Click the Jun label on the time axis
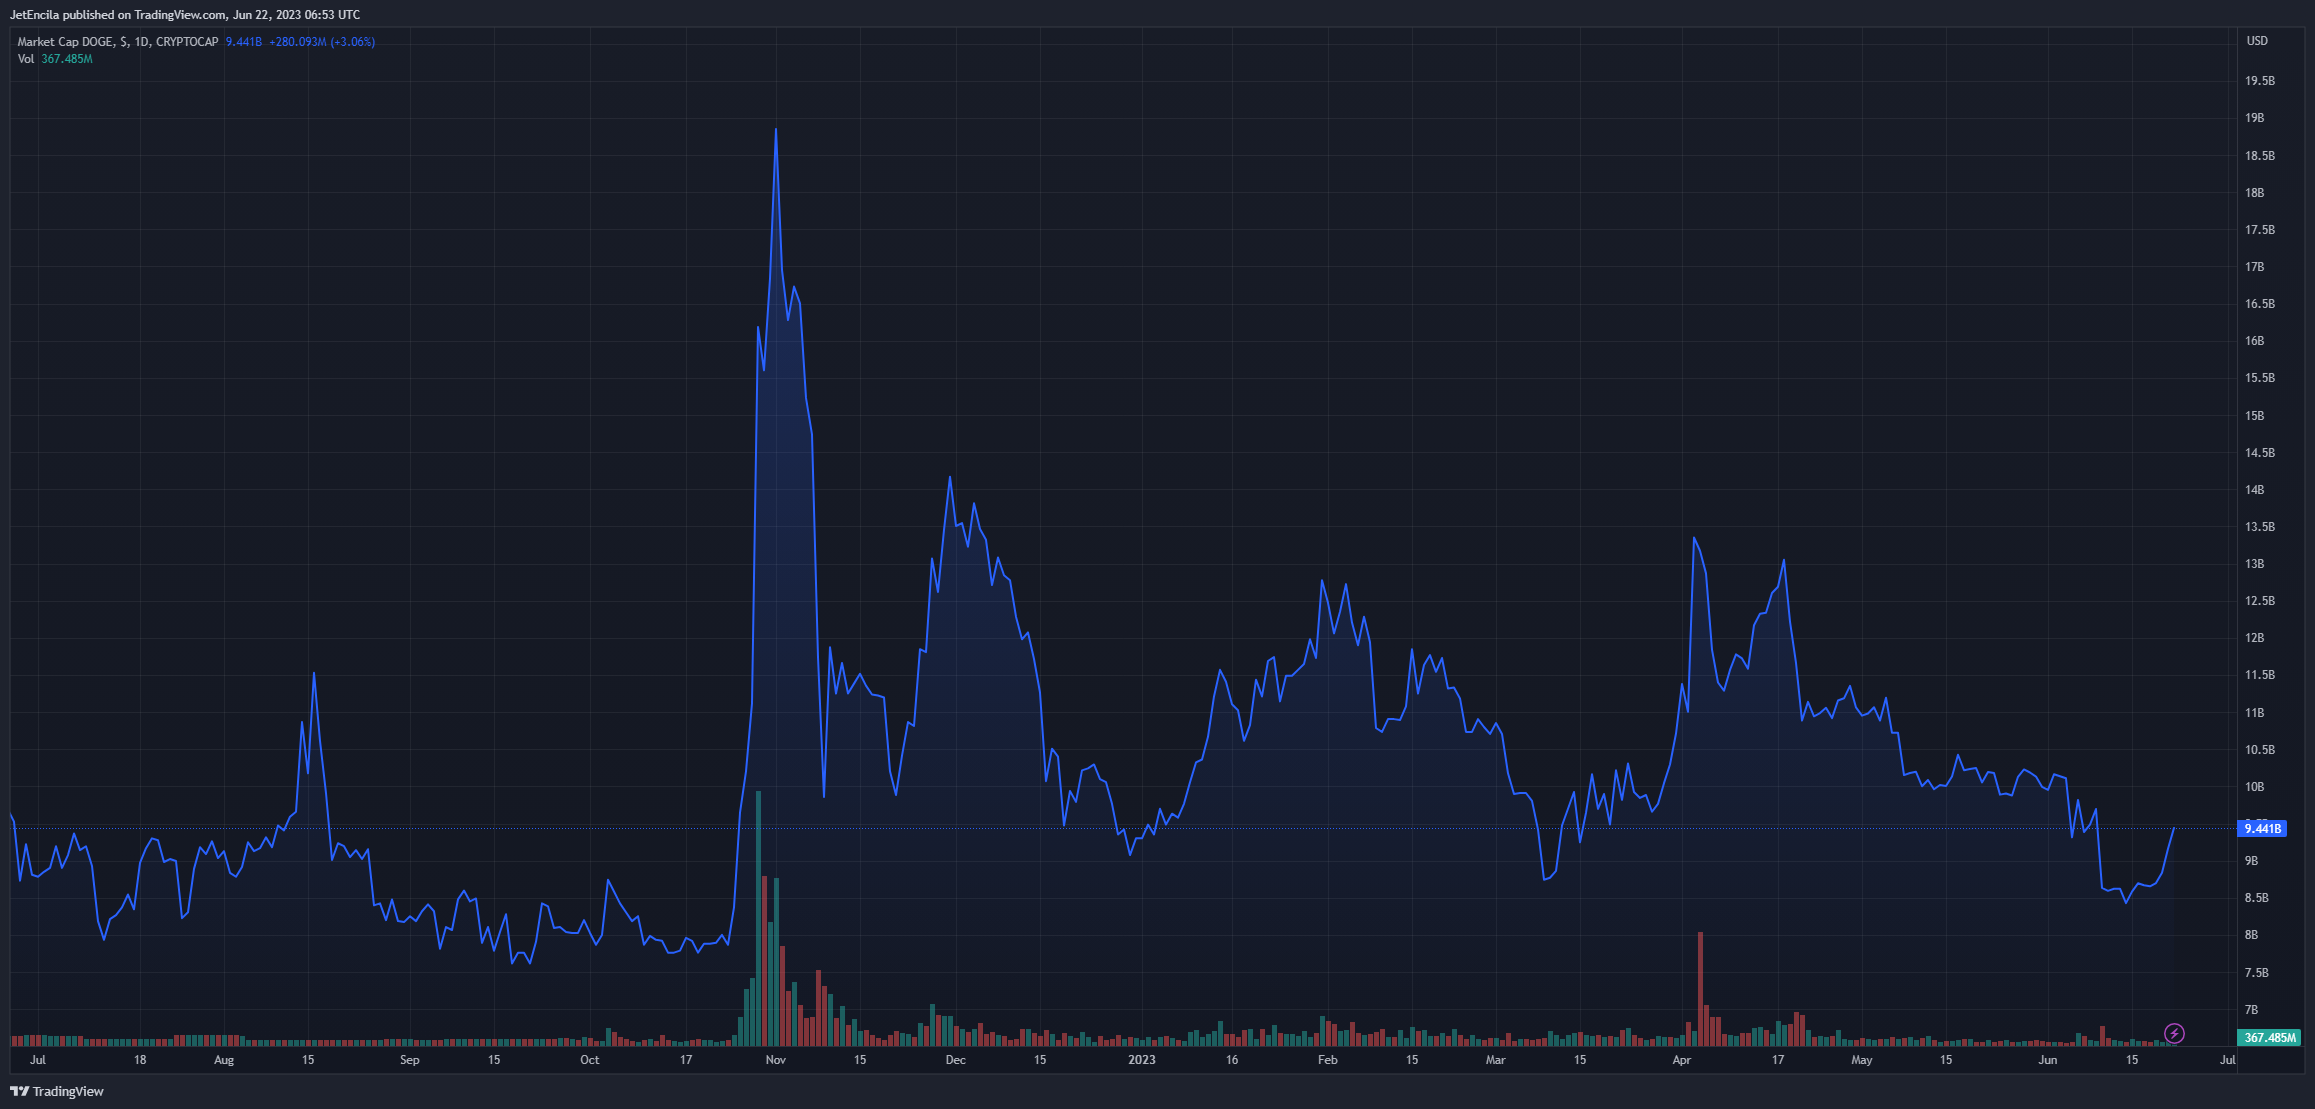This screenshot has height=1109, width=2315. [x=2047, y=1060]
